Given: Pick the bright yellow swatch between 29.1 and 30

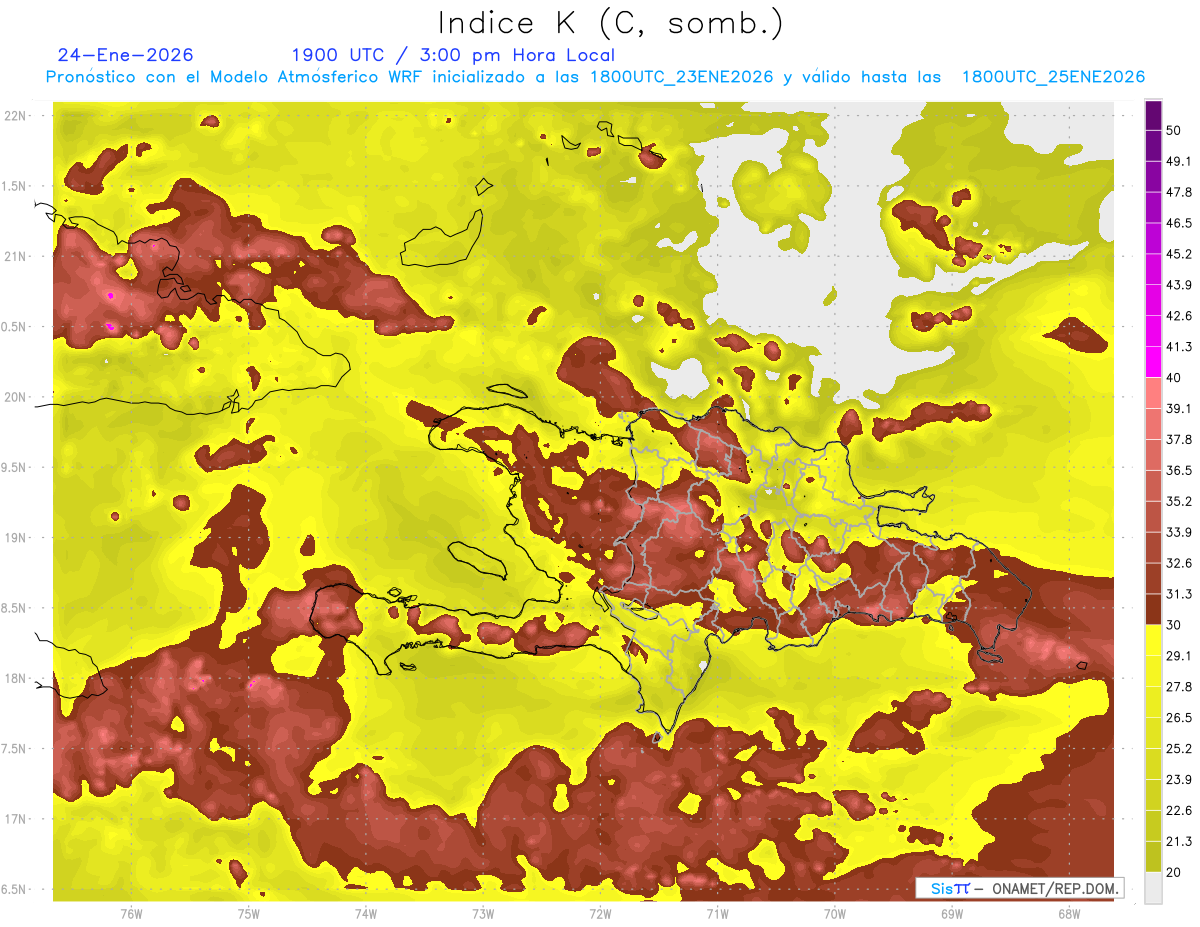Looking at the screenshot, I should click(1153, 640).
